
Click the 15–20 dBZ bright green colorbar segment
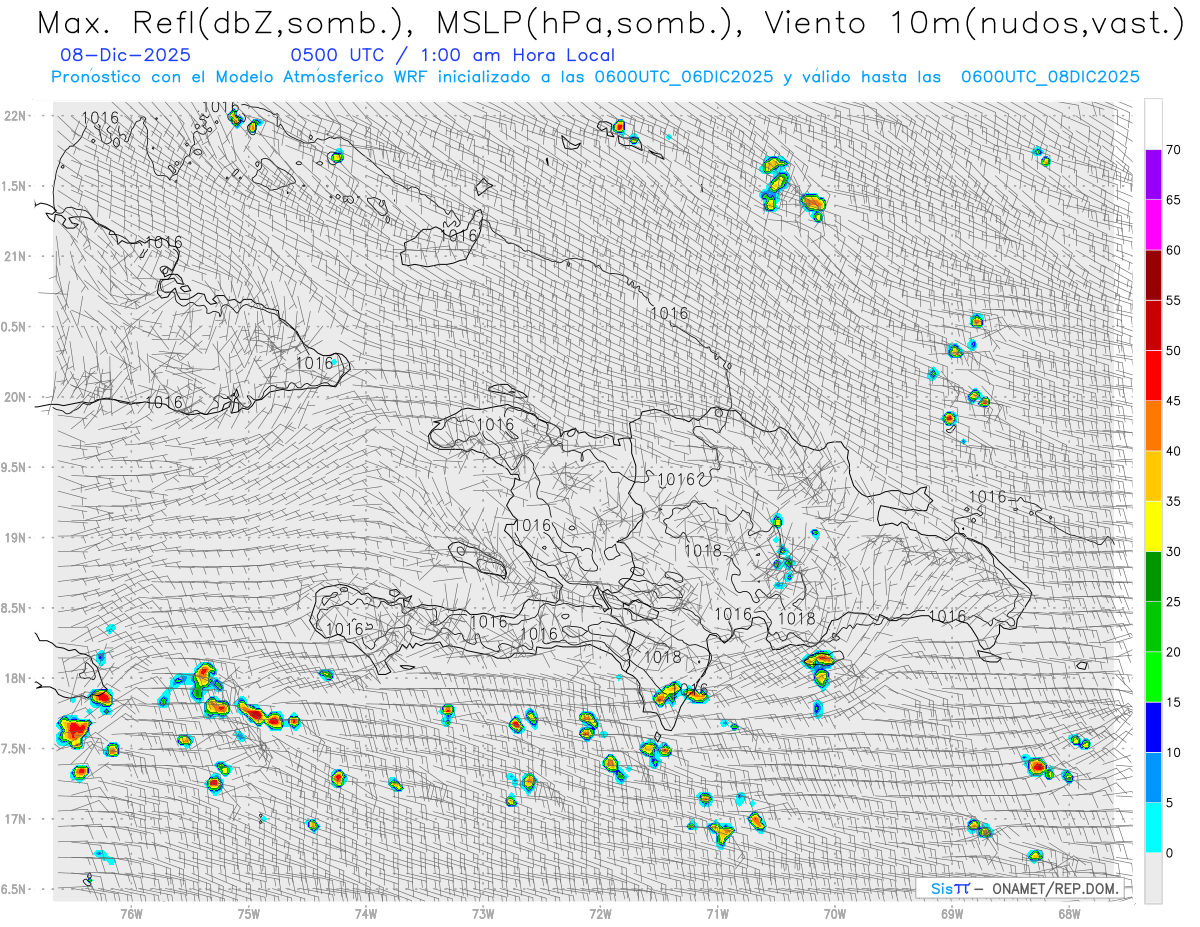click(1153, 677)
